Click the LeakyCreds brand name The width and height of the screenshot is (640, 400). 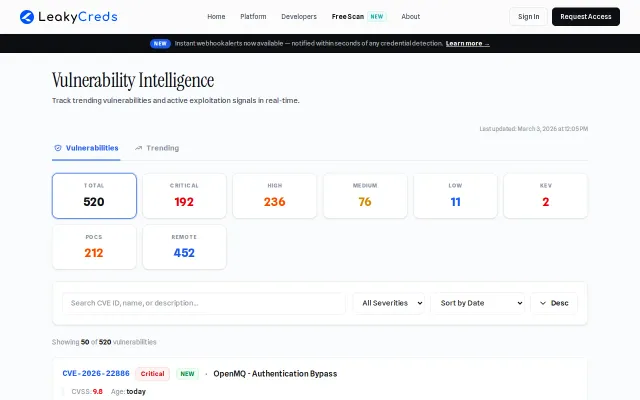coord(78,17)
